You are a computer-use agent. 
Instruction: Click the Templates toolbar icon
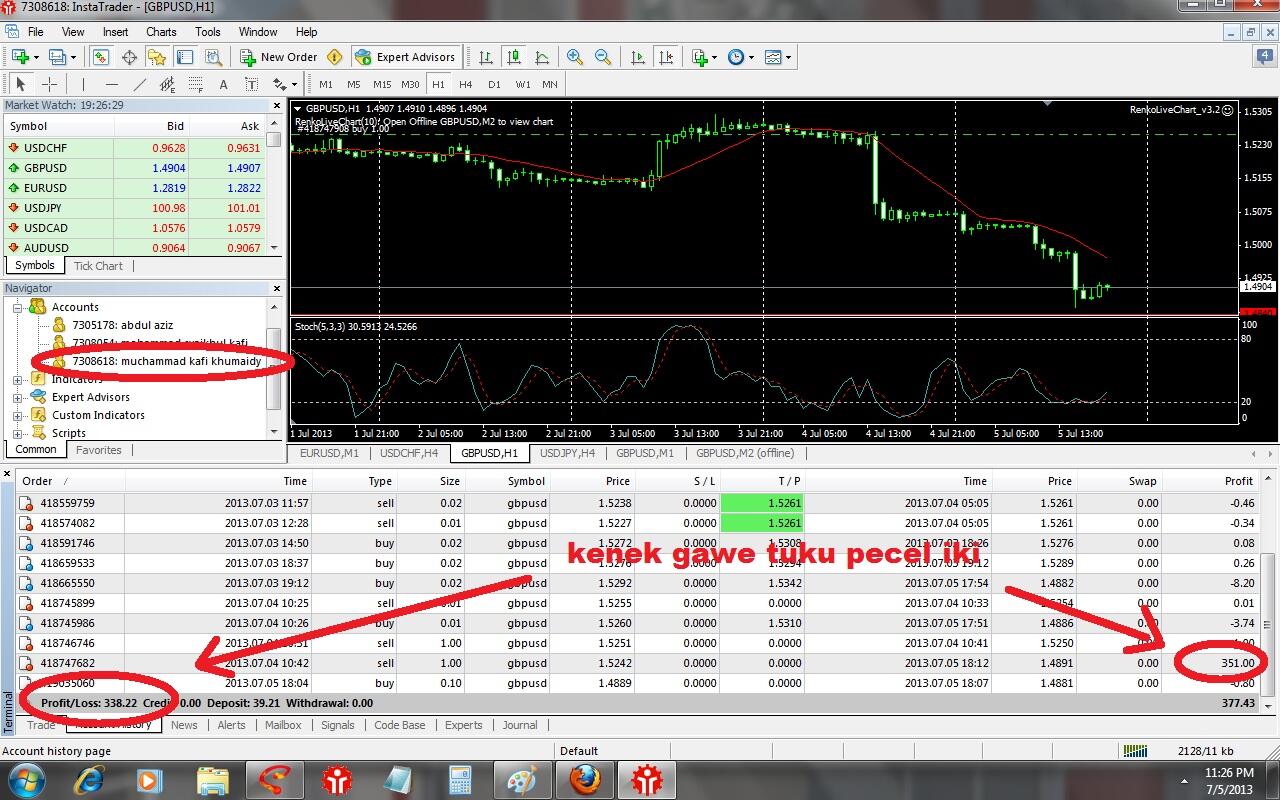tap(773, 57)
